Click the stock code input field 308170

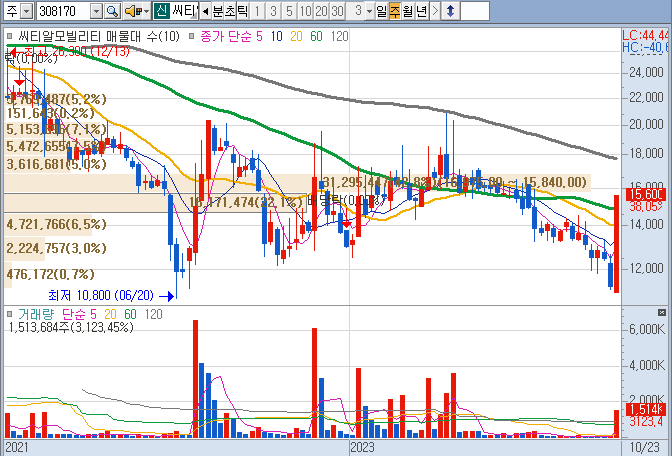click(x=64, y=11)
